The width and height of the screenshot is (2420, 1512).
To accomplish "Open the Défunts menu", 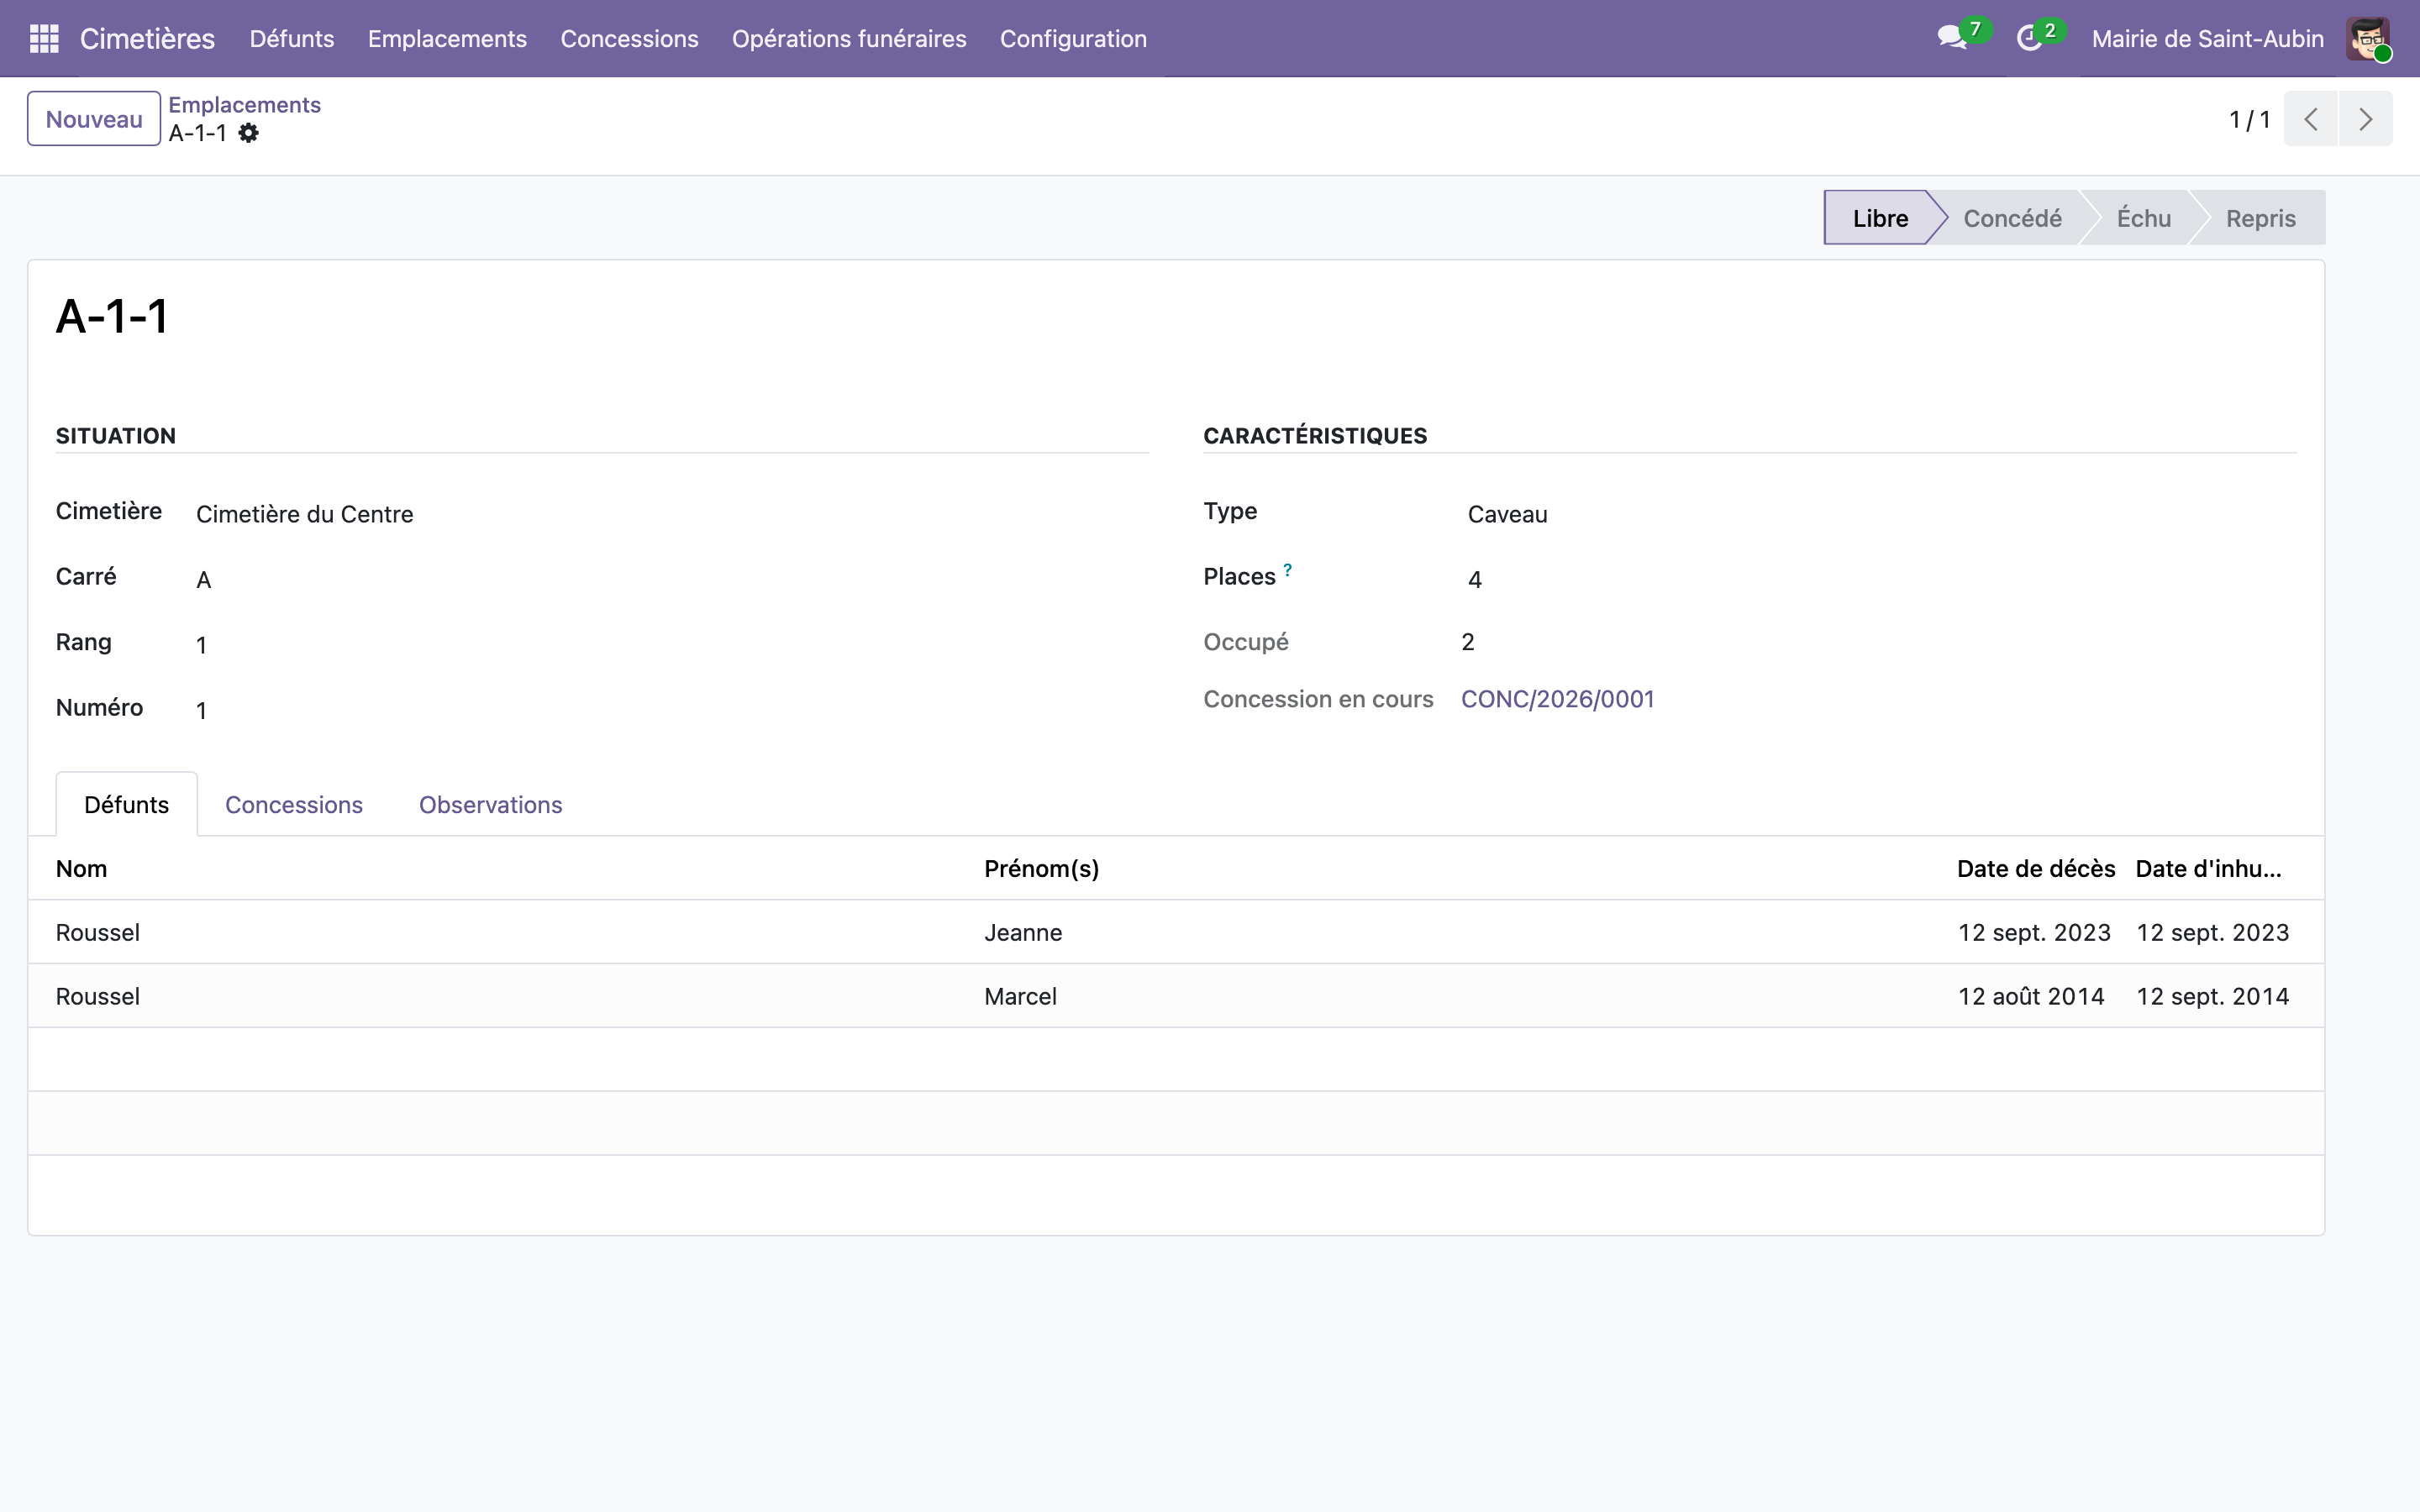I will click(x=292, y=39).
